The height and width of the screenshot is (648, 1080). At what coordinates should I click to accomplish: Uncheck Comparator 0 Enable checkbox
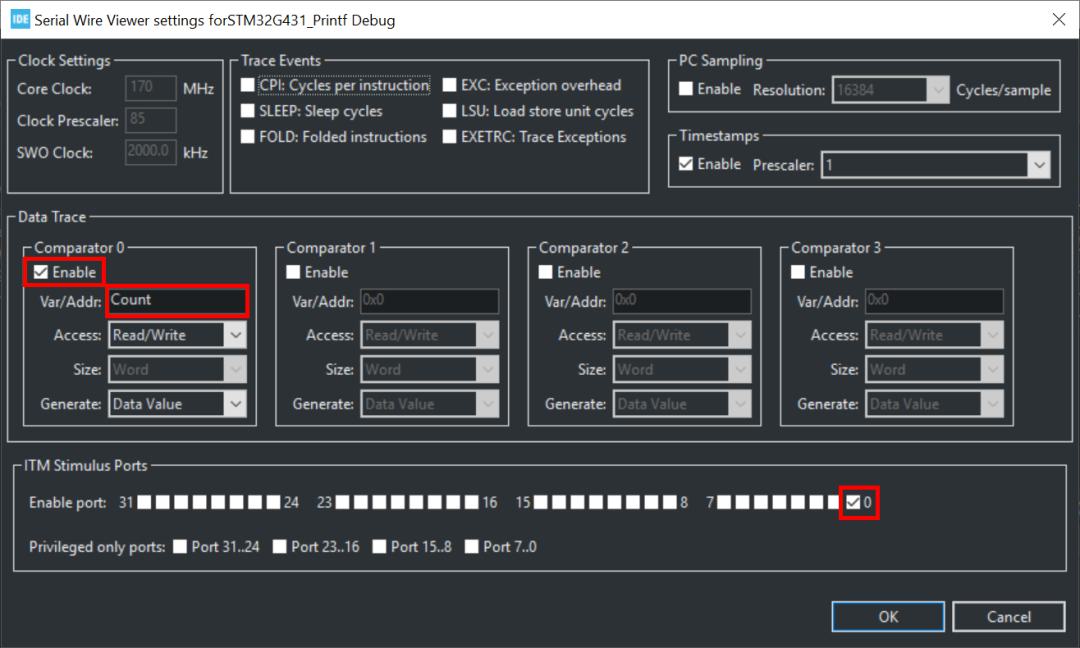pyautogui.click(x=41, y=272)
